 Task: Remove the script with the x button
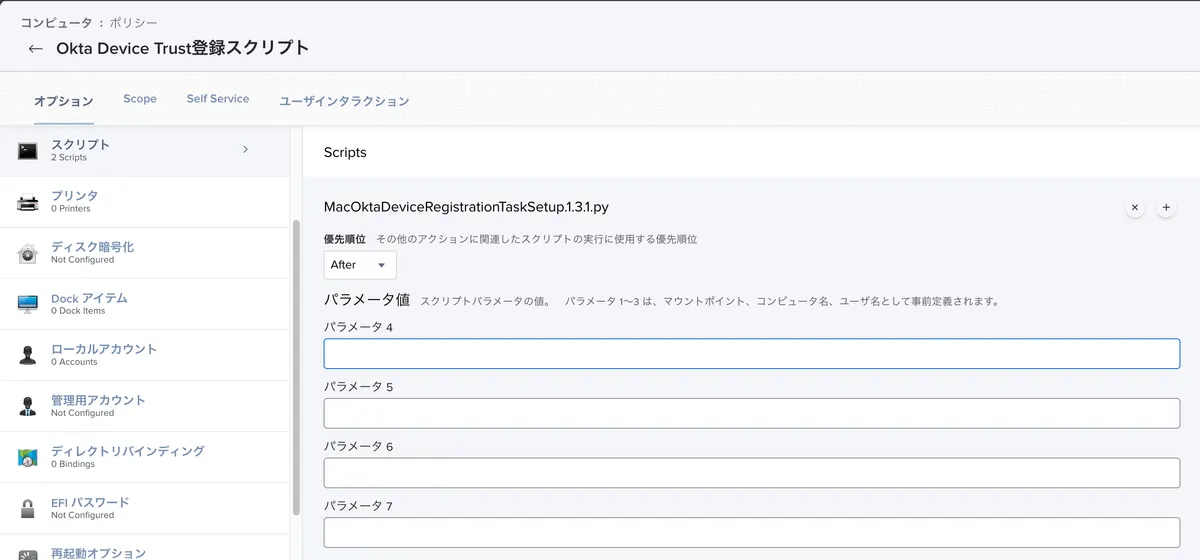coord(1135,207)
